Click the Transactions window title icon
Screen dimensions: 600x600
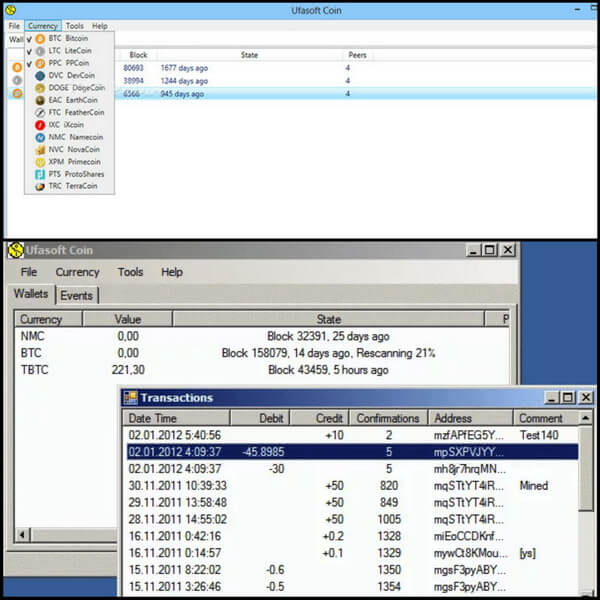pyautogui.click(x=130, y=398)
